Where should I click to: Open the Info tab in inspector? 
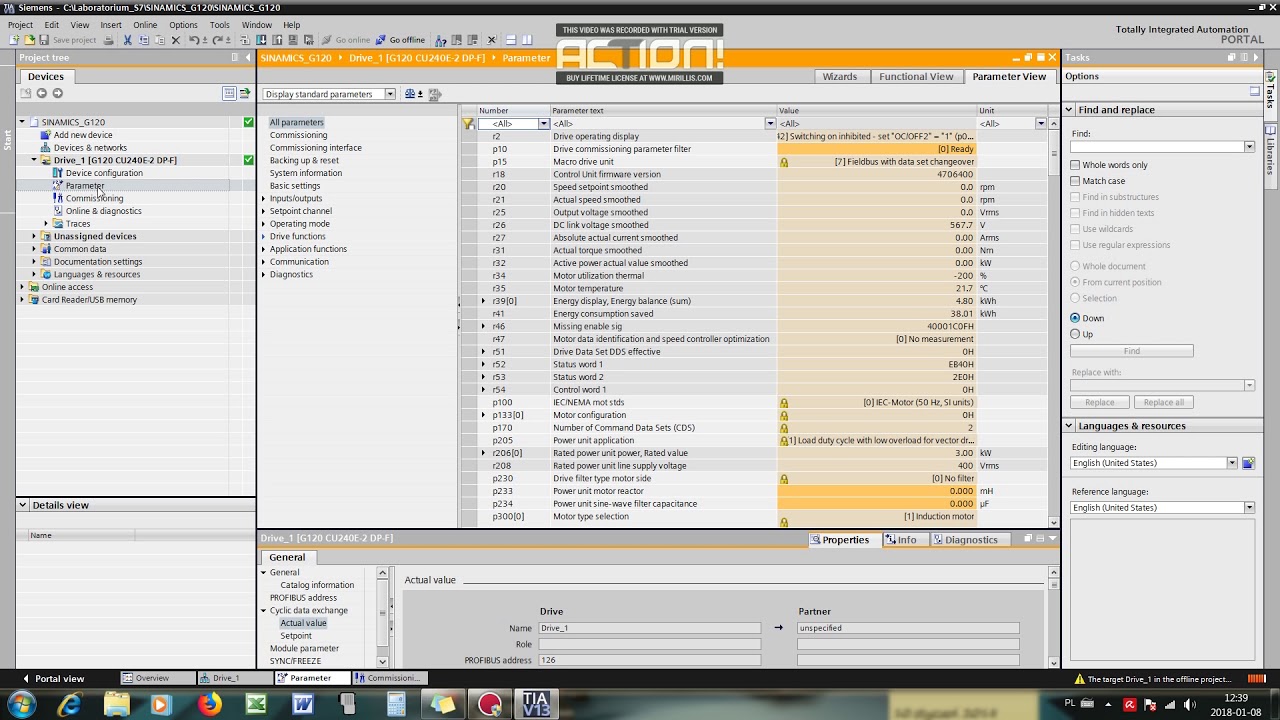(x=900, y=540)
